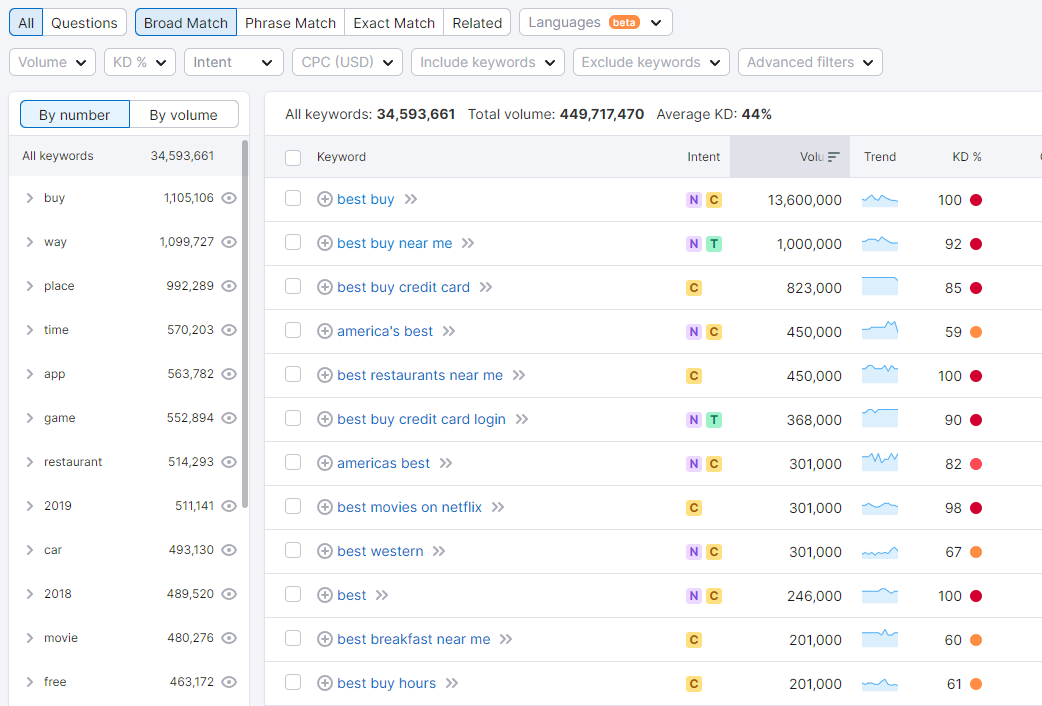The width and height of the screenshot is (1042, 706).
Task: Click the plus icon beside 'best breakfast near me'
Action: [x=324, y=639]
